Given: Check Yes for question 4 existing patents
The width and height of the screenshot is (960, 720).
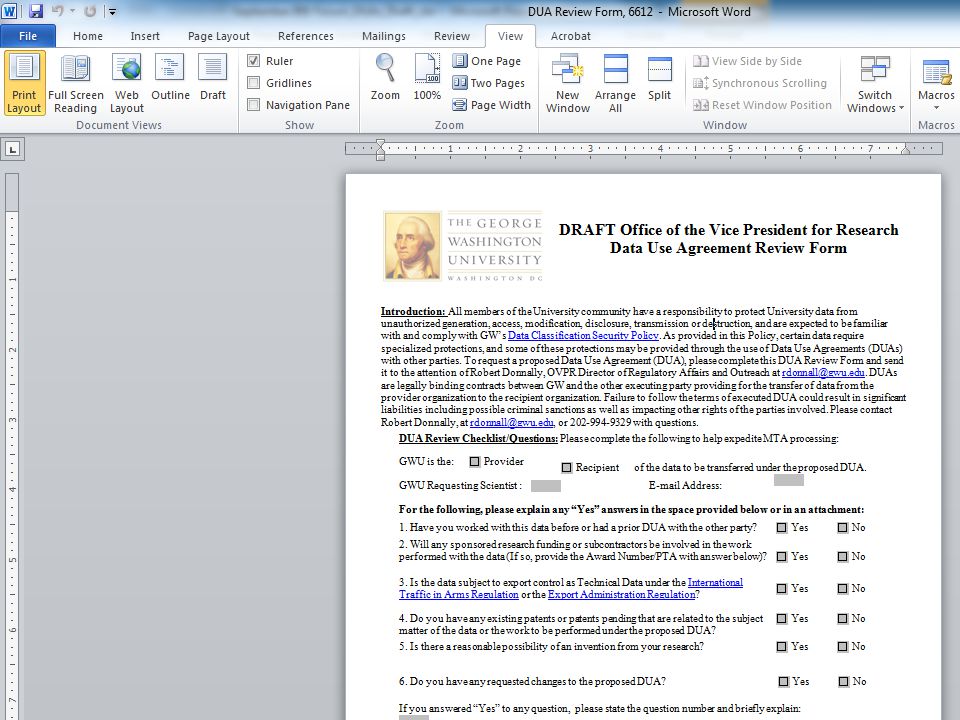Looking at the screenshot, I should (x=782, y=618).
